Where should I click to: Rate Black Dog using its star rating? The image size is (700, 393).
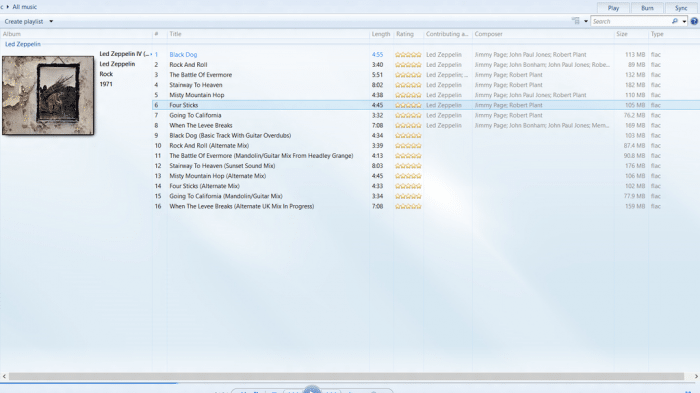[x=408, y=54]
